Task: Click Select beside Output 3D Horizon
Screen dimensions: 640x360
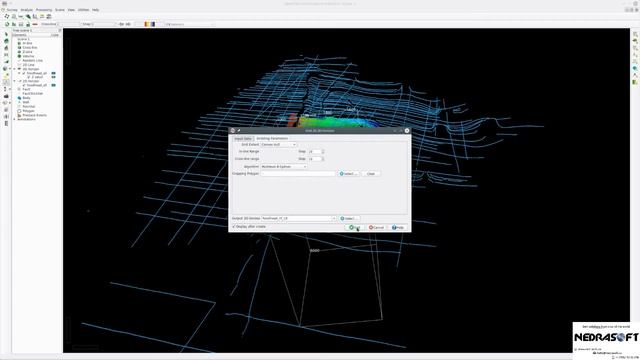Action: [349, 219]
